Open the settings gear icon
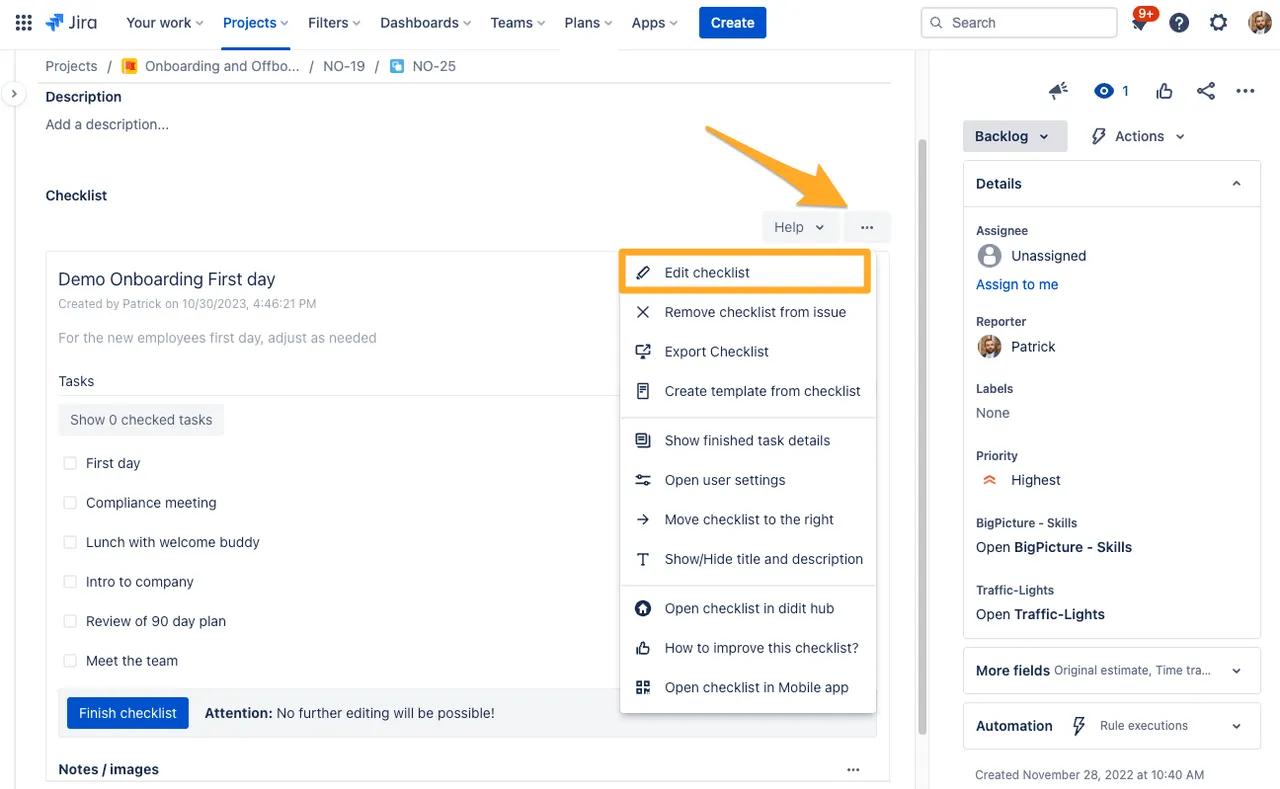The width and height of the screenshot is (1280, 789). click(x=1218, y=22)
